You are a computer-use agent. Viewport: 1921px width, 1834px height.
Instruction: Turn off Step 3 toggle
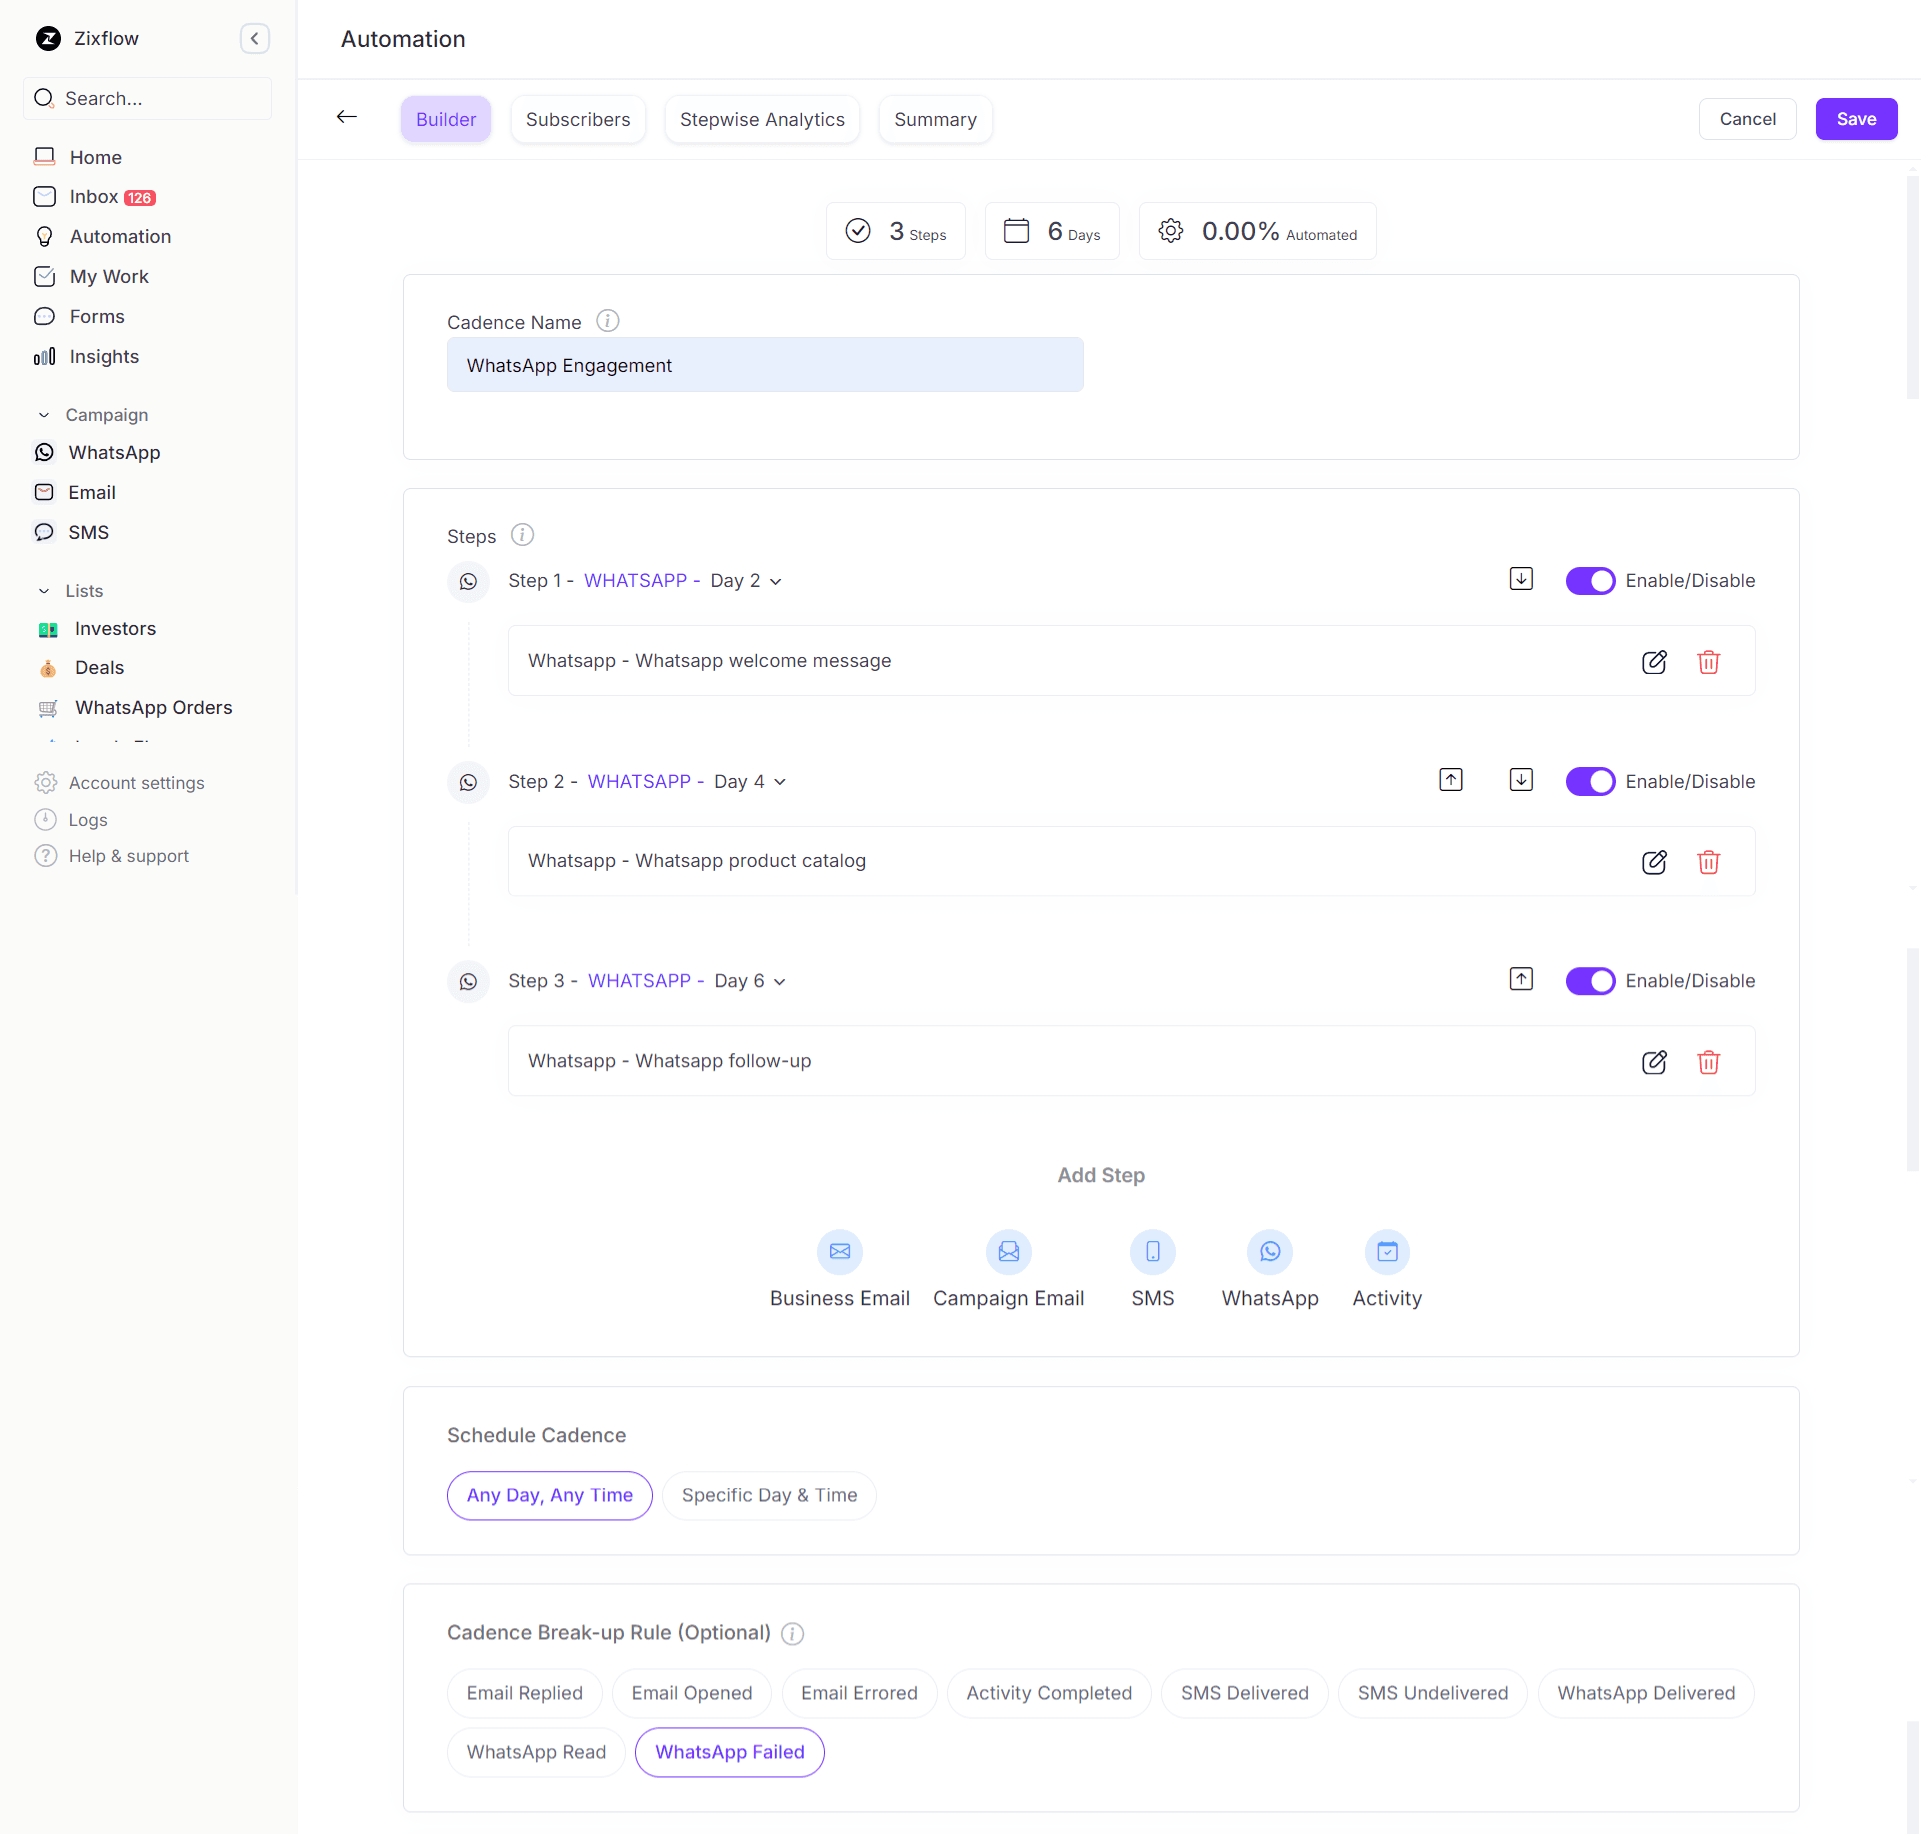coord(1589,981)
